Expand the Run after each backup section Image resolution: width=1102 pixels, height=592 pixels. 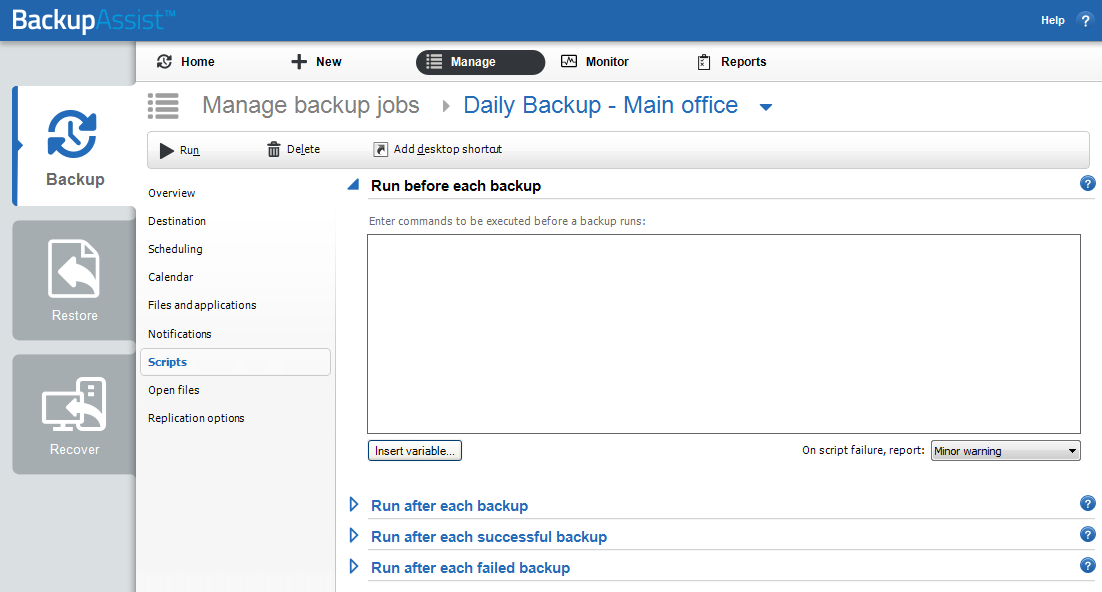[353, 505]
